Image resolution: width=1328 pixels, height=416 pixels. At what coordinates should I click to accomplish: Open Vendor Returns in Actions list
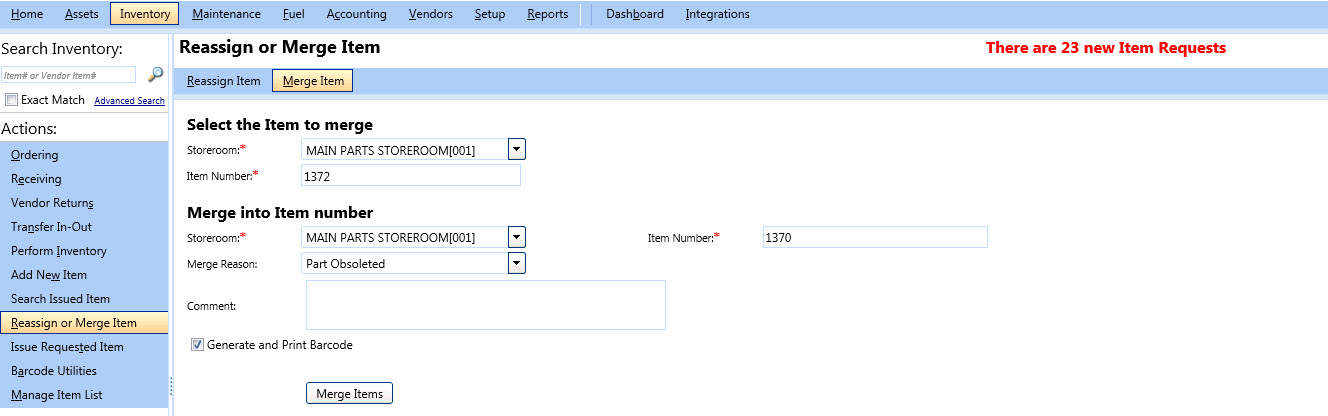[x=52, y=203]
